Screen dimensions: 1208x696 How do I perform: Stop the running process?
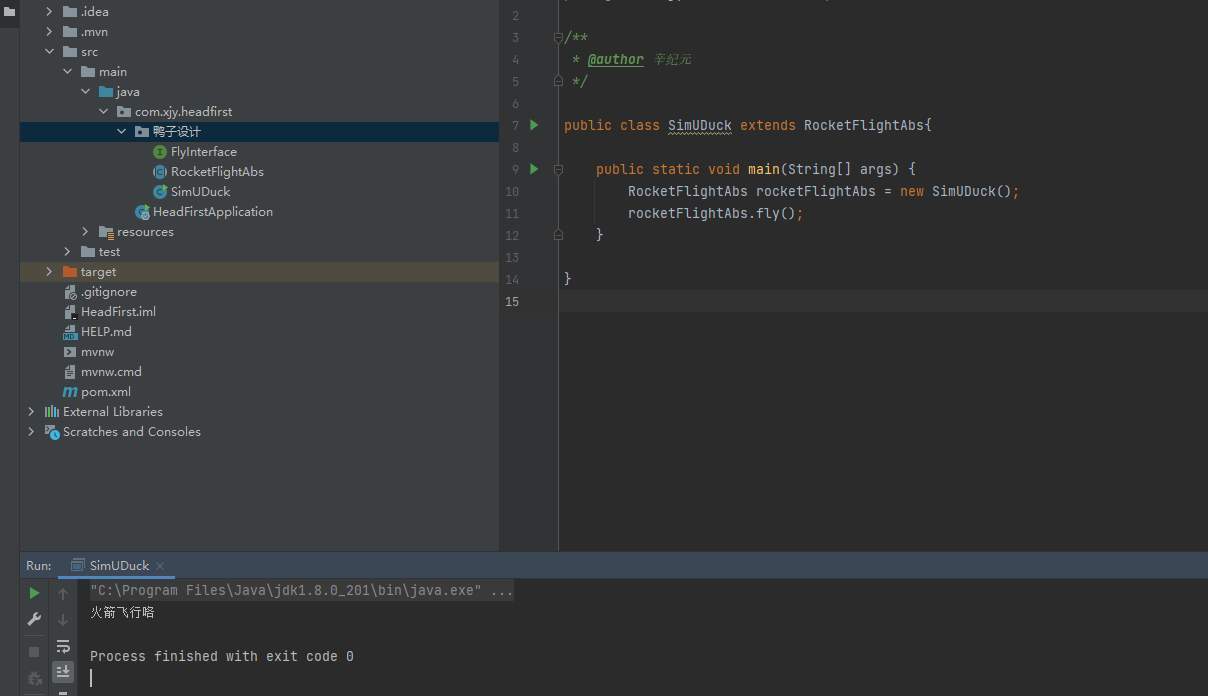pos(34,652)
